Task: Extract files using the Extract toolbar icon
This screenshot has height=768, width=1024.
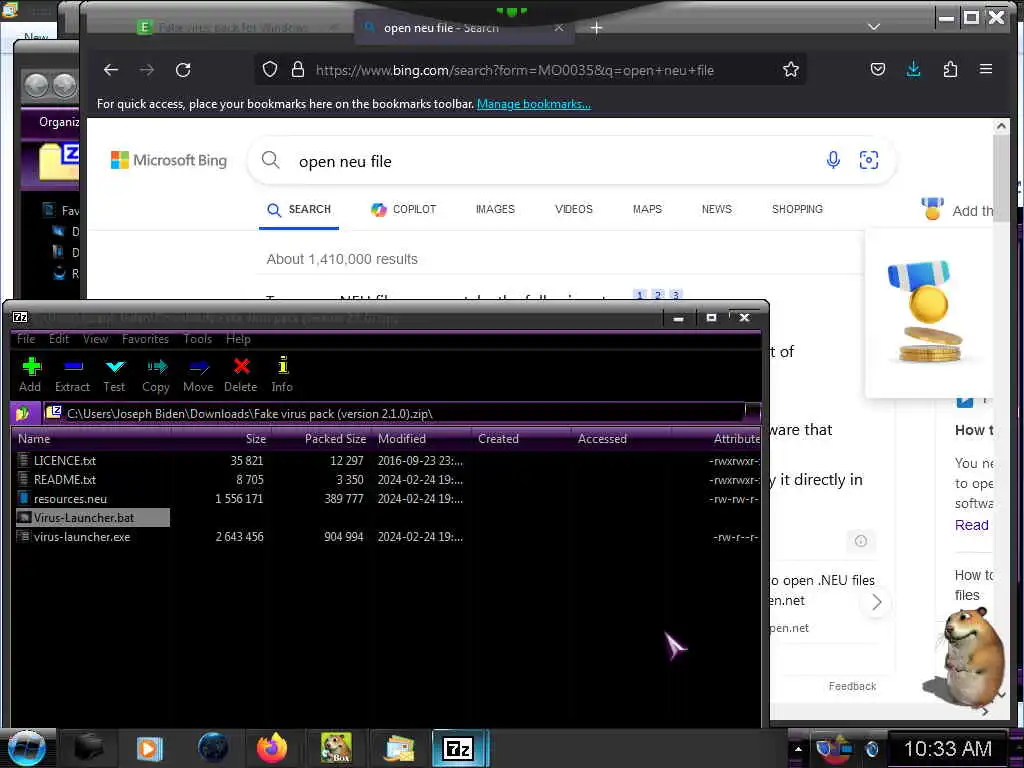Action: point(72,375)
